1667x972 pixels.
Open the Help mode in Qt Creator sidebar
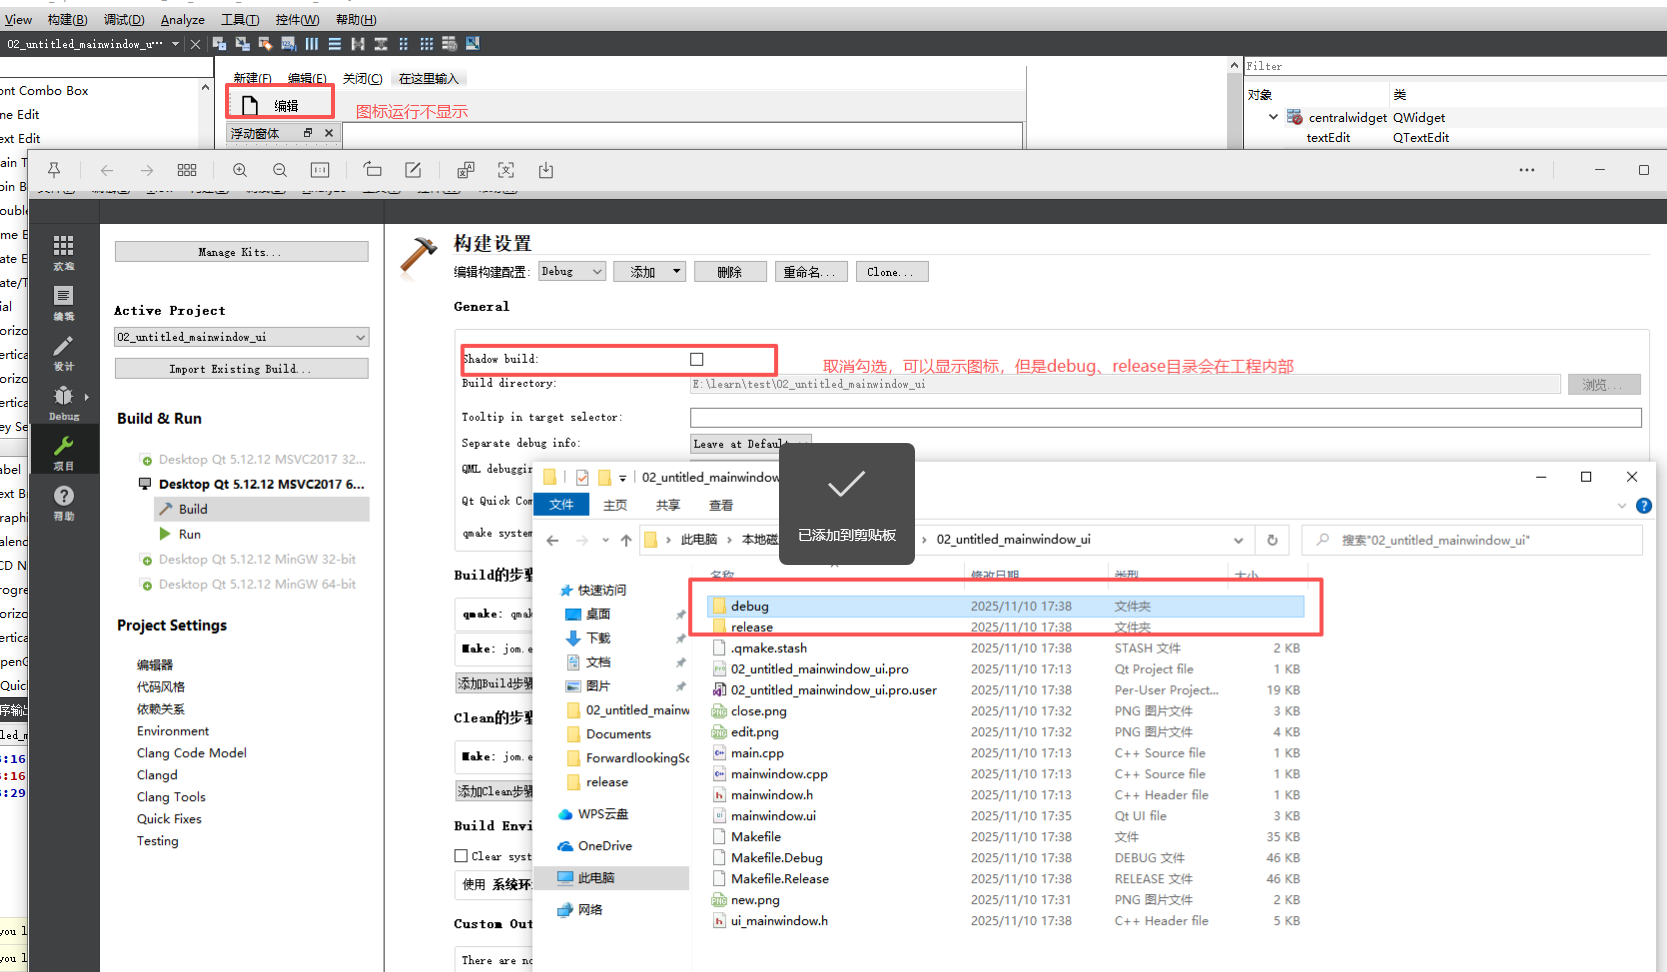pyautogui.click(x=64, y=502)
